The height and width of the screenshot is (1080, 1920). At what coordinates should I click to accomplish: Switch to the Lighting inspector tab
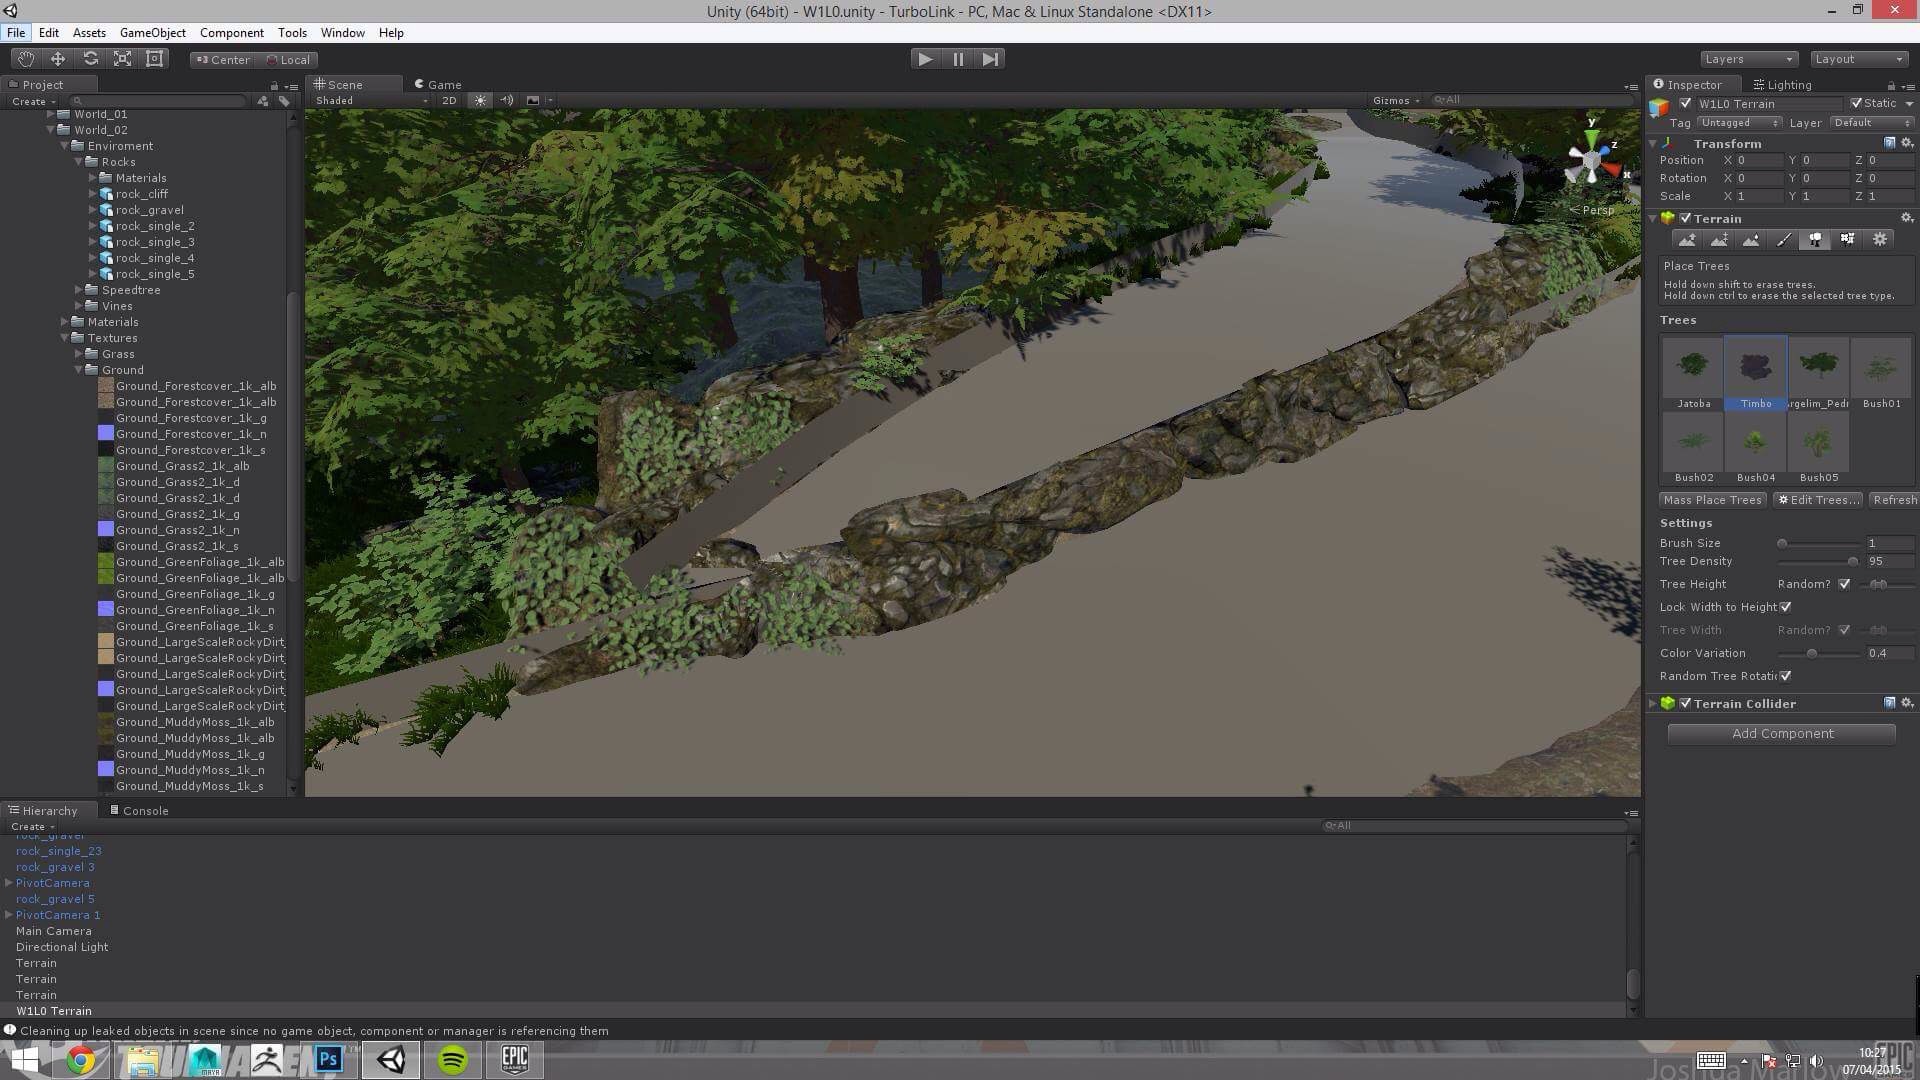pos(1785,83)
